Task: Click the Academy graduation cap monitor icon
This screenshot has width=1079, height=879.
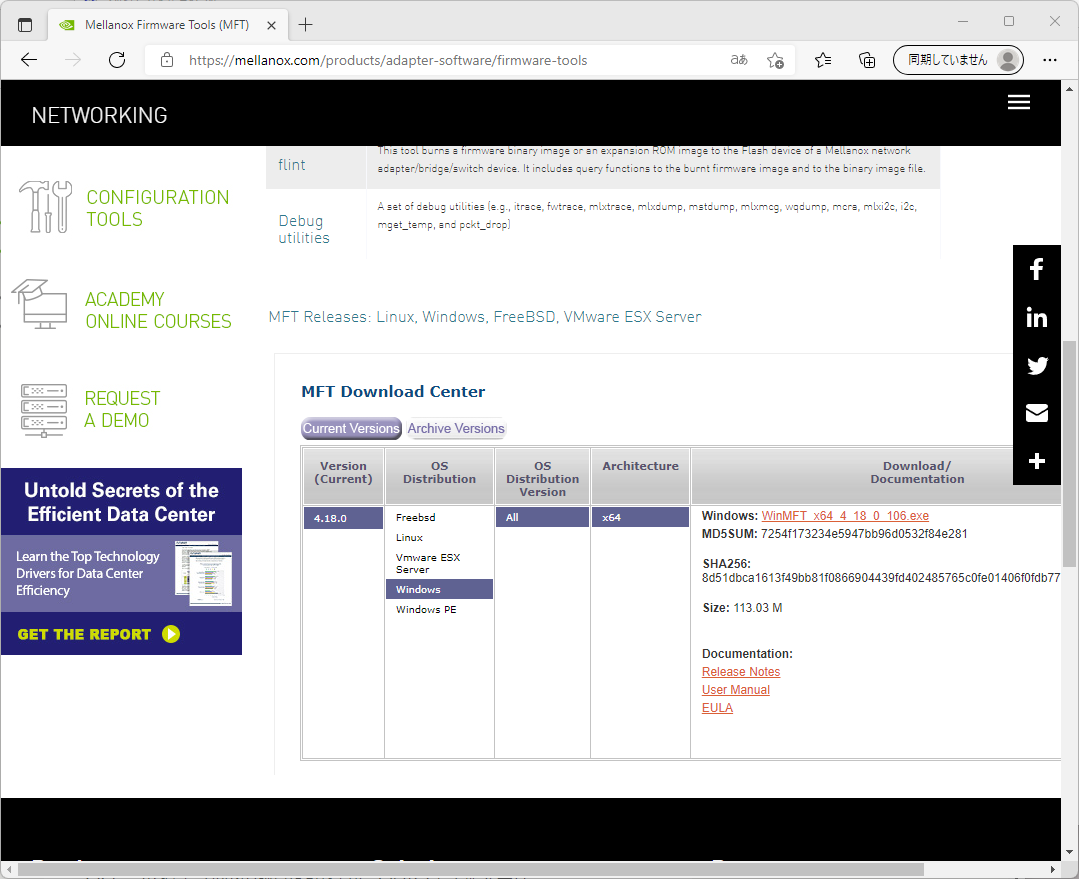Action: (x=40, y=304)
